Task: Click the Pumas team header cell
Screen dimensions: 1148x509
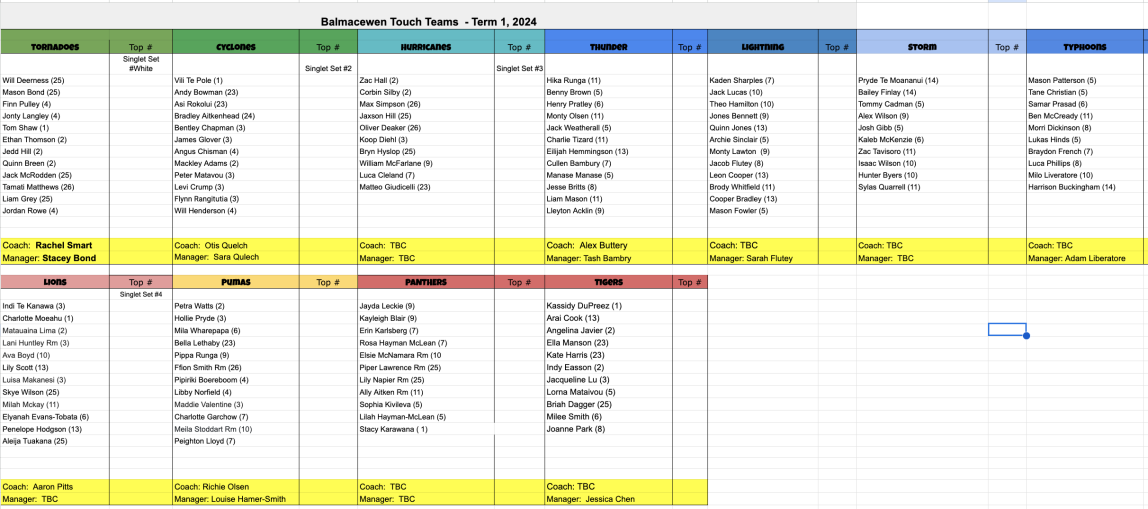Action: (x=235, y=283)
